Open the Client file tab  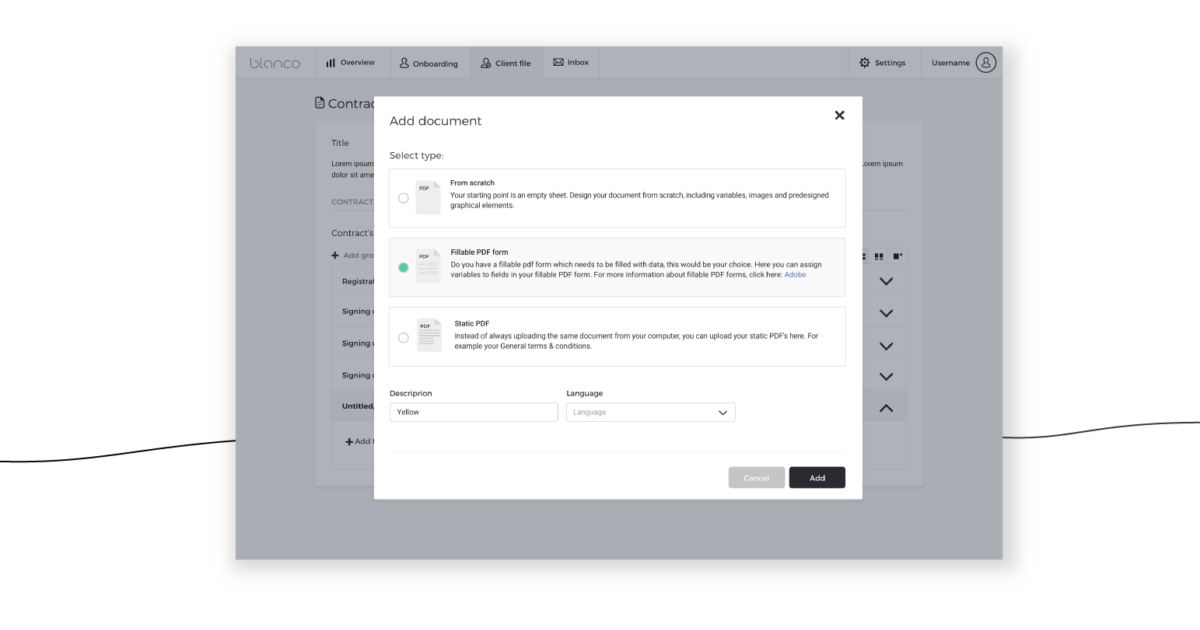506,62
